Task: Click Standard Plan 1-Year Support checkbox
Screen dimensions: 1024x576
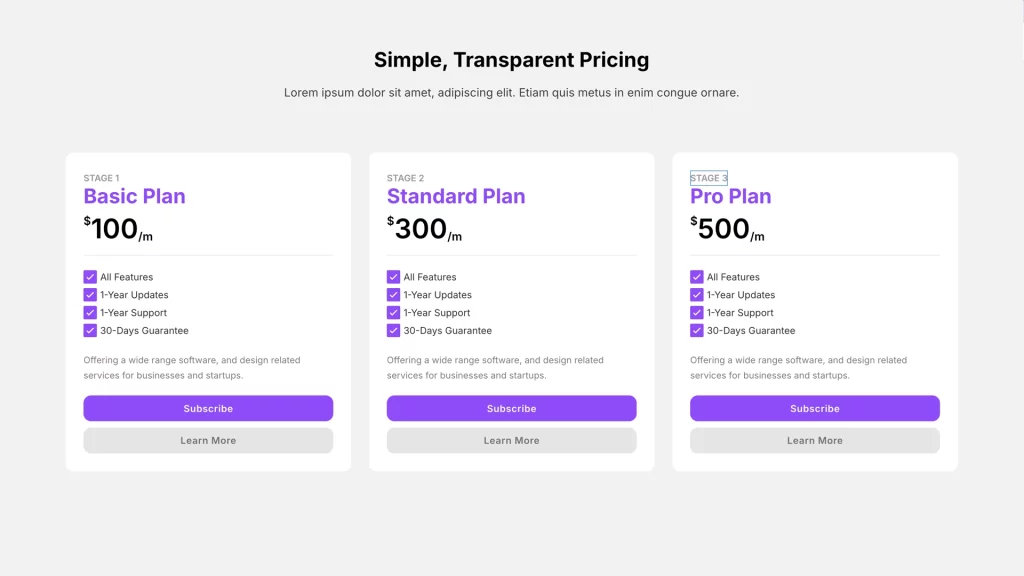Action: pos(393,313)
